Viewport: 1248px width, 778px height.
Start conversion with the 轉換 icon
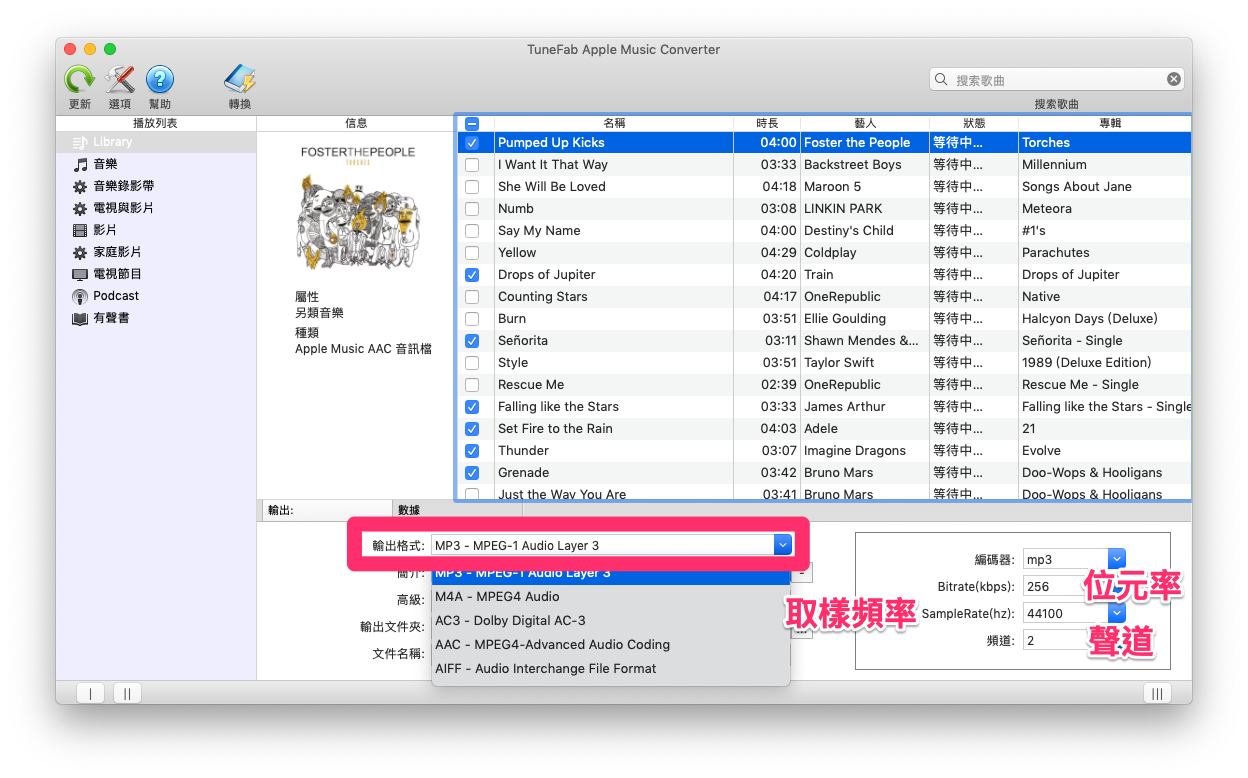tap(239, 80)
